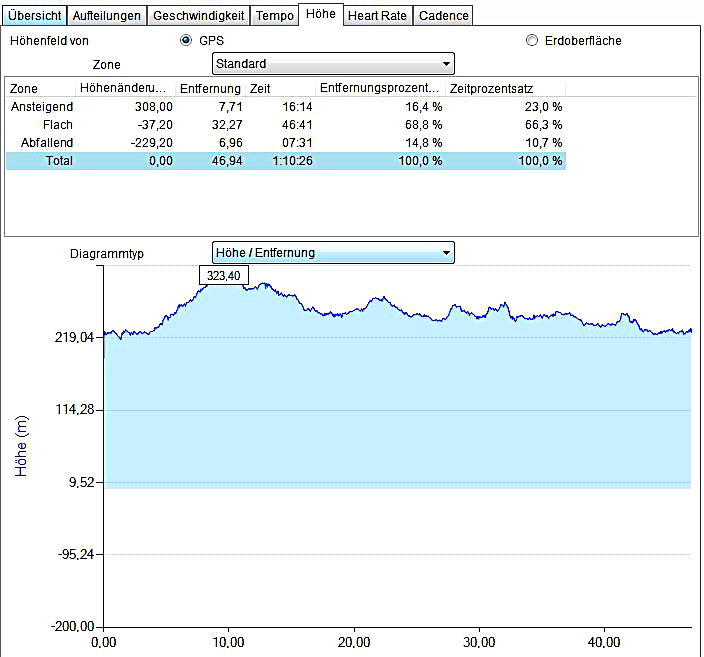Switch to the Cadence tab
The image size is (704, 657).
pos(442,16)
